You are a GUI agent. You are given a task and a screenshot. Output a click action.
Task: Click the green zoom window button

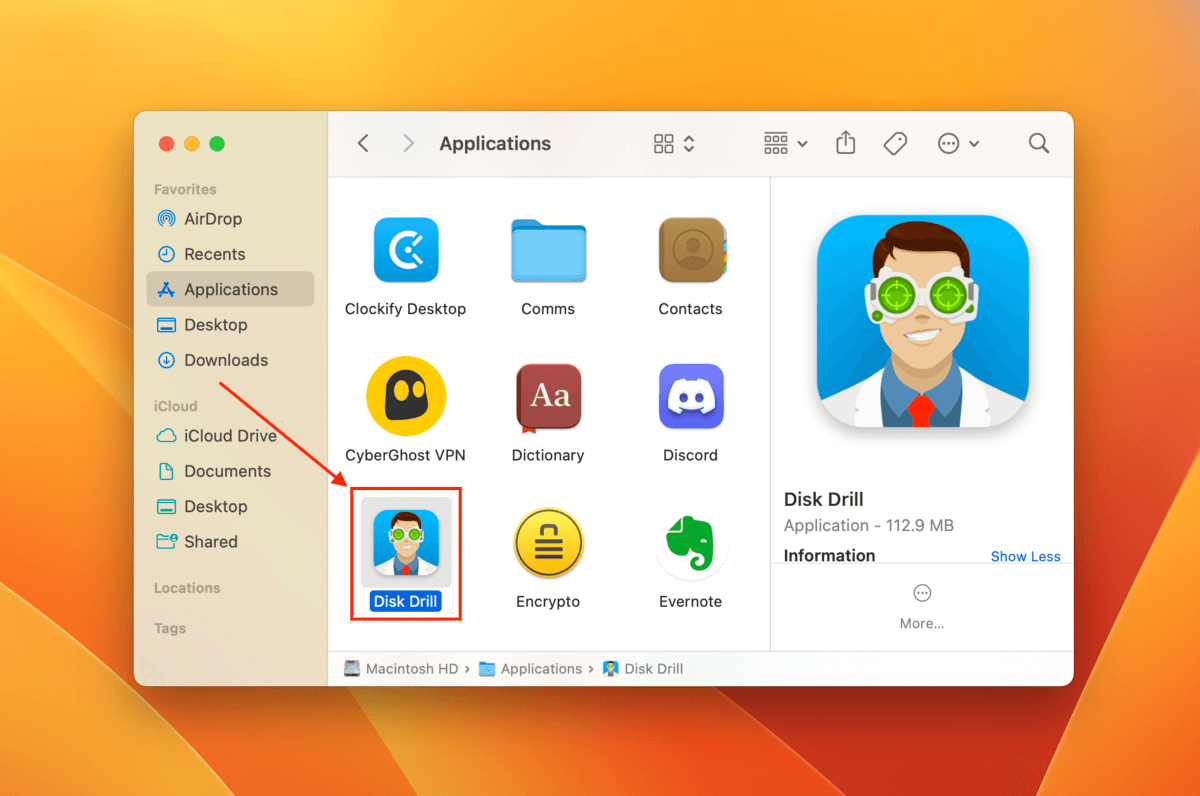tap(217, 144)
